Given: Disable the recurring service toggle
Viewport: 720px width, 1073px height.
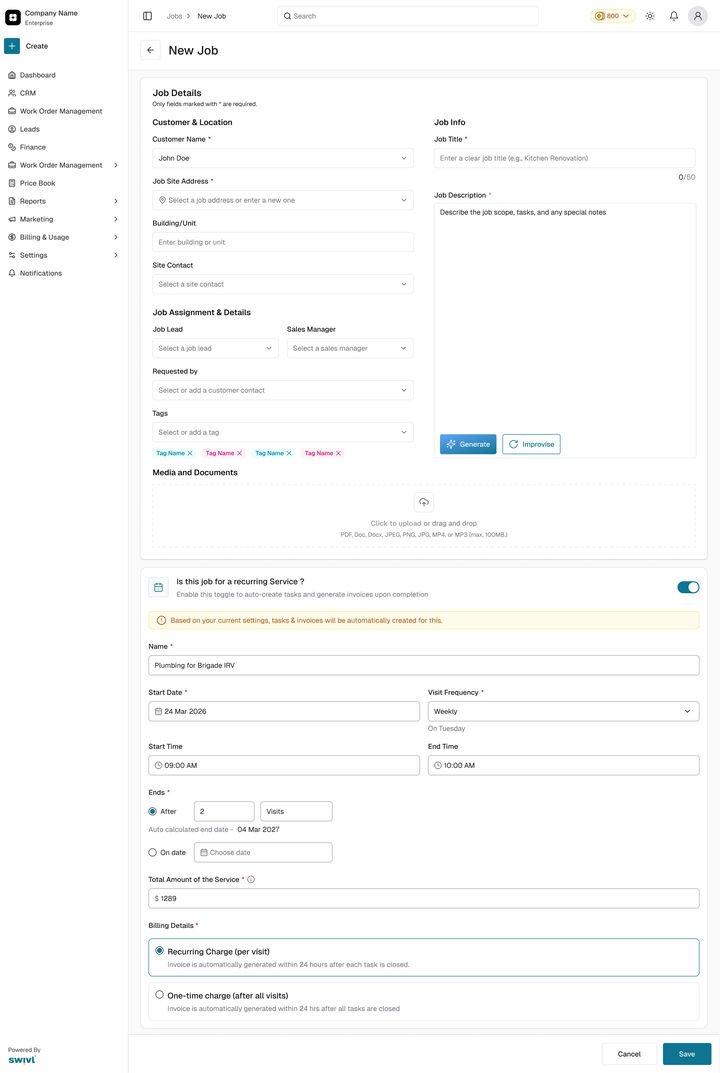Looking at the screenshot, I should 688,587.
